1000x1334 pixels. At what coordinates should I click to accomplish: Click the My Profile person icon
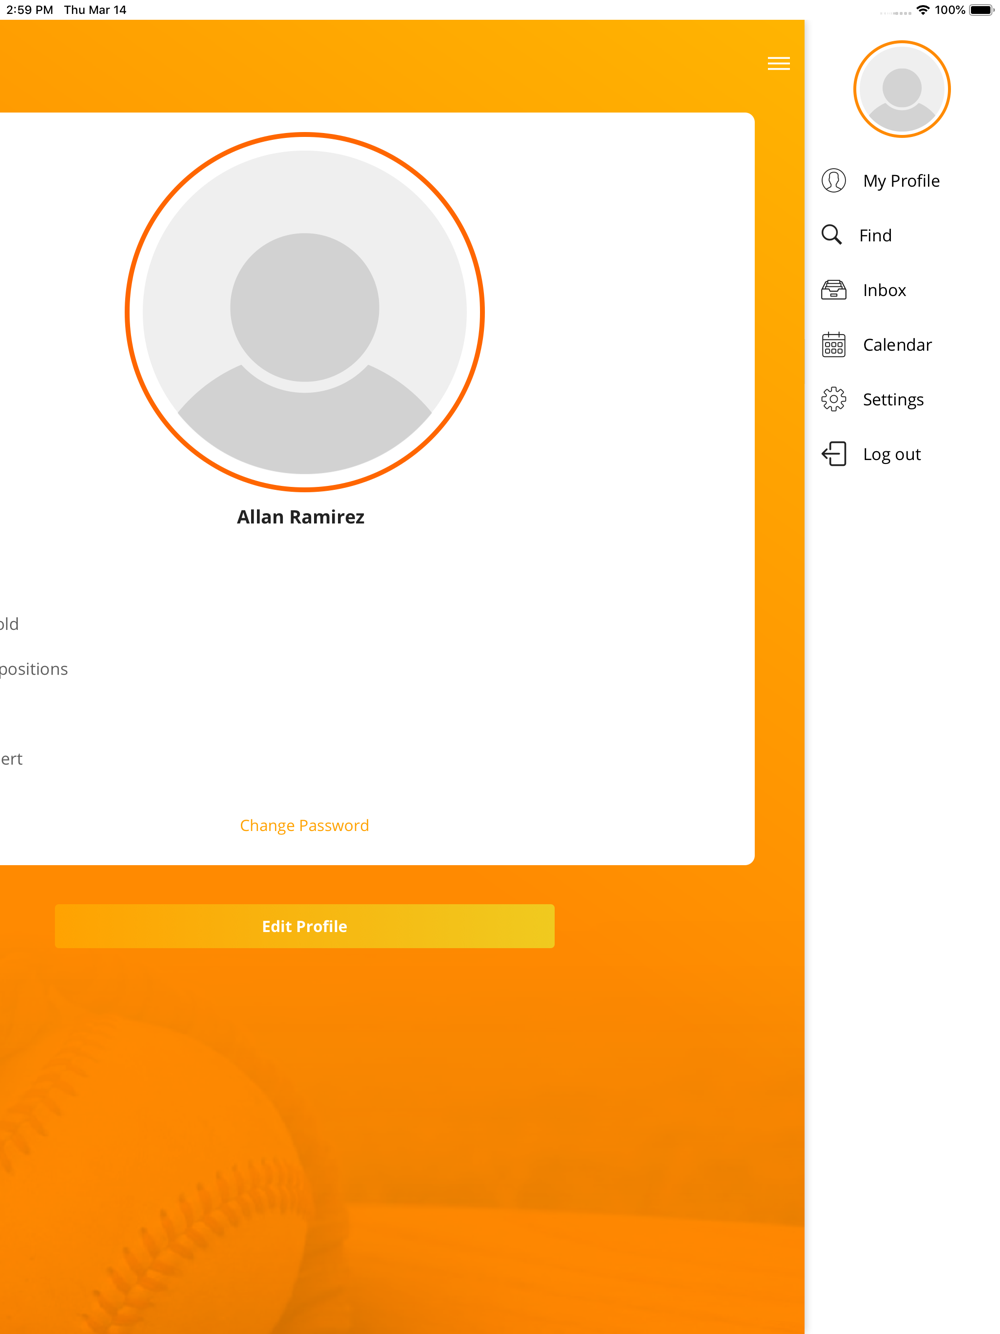click(x=833, y=180)
